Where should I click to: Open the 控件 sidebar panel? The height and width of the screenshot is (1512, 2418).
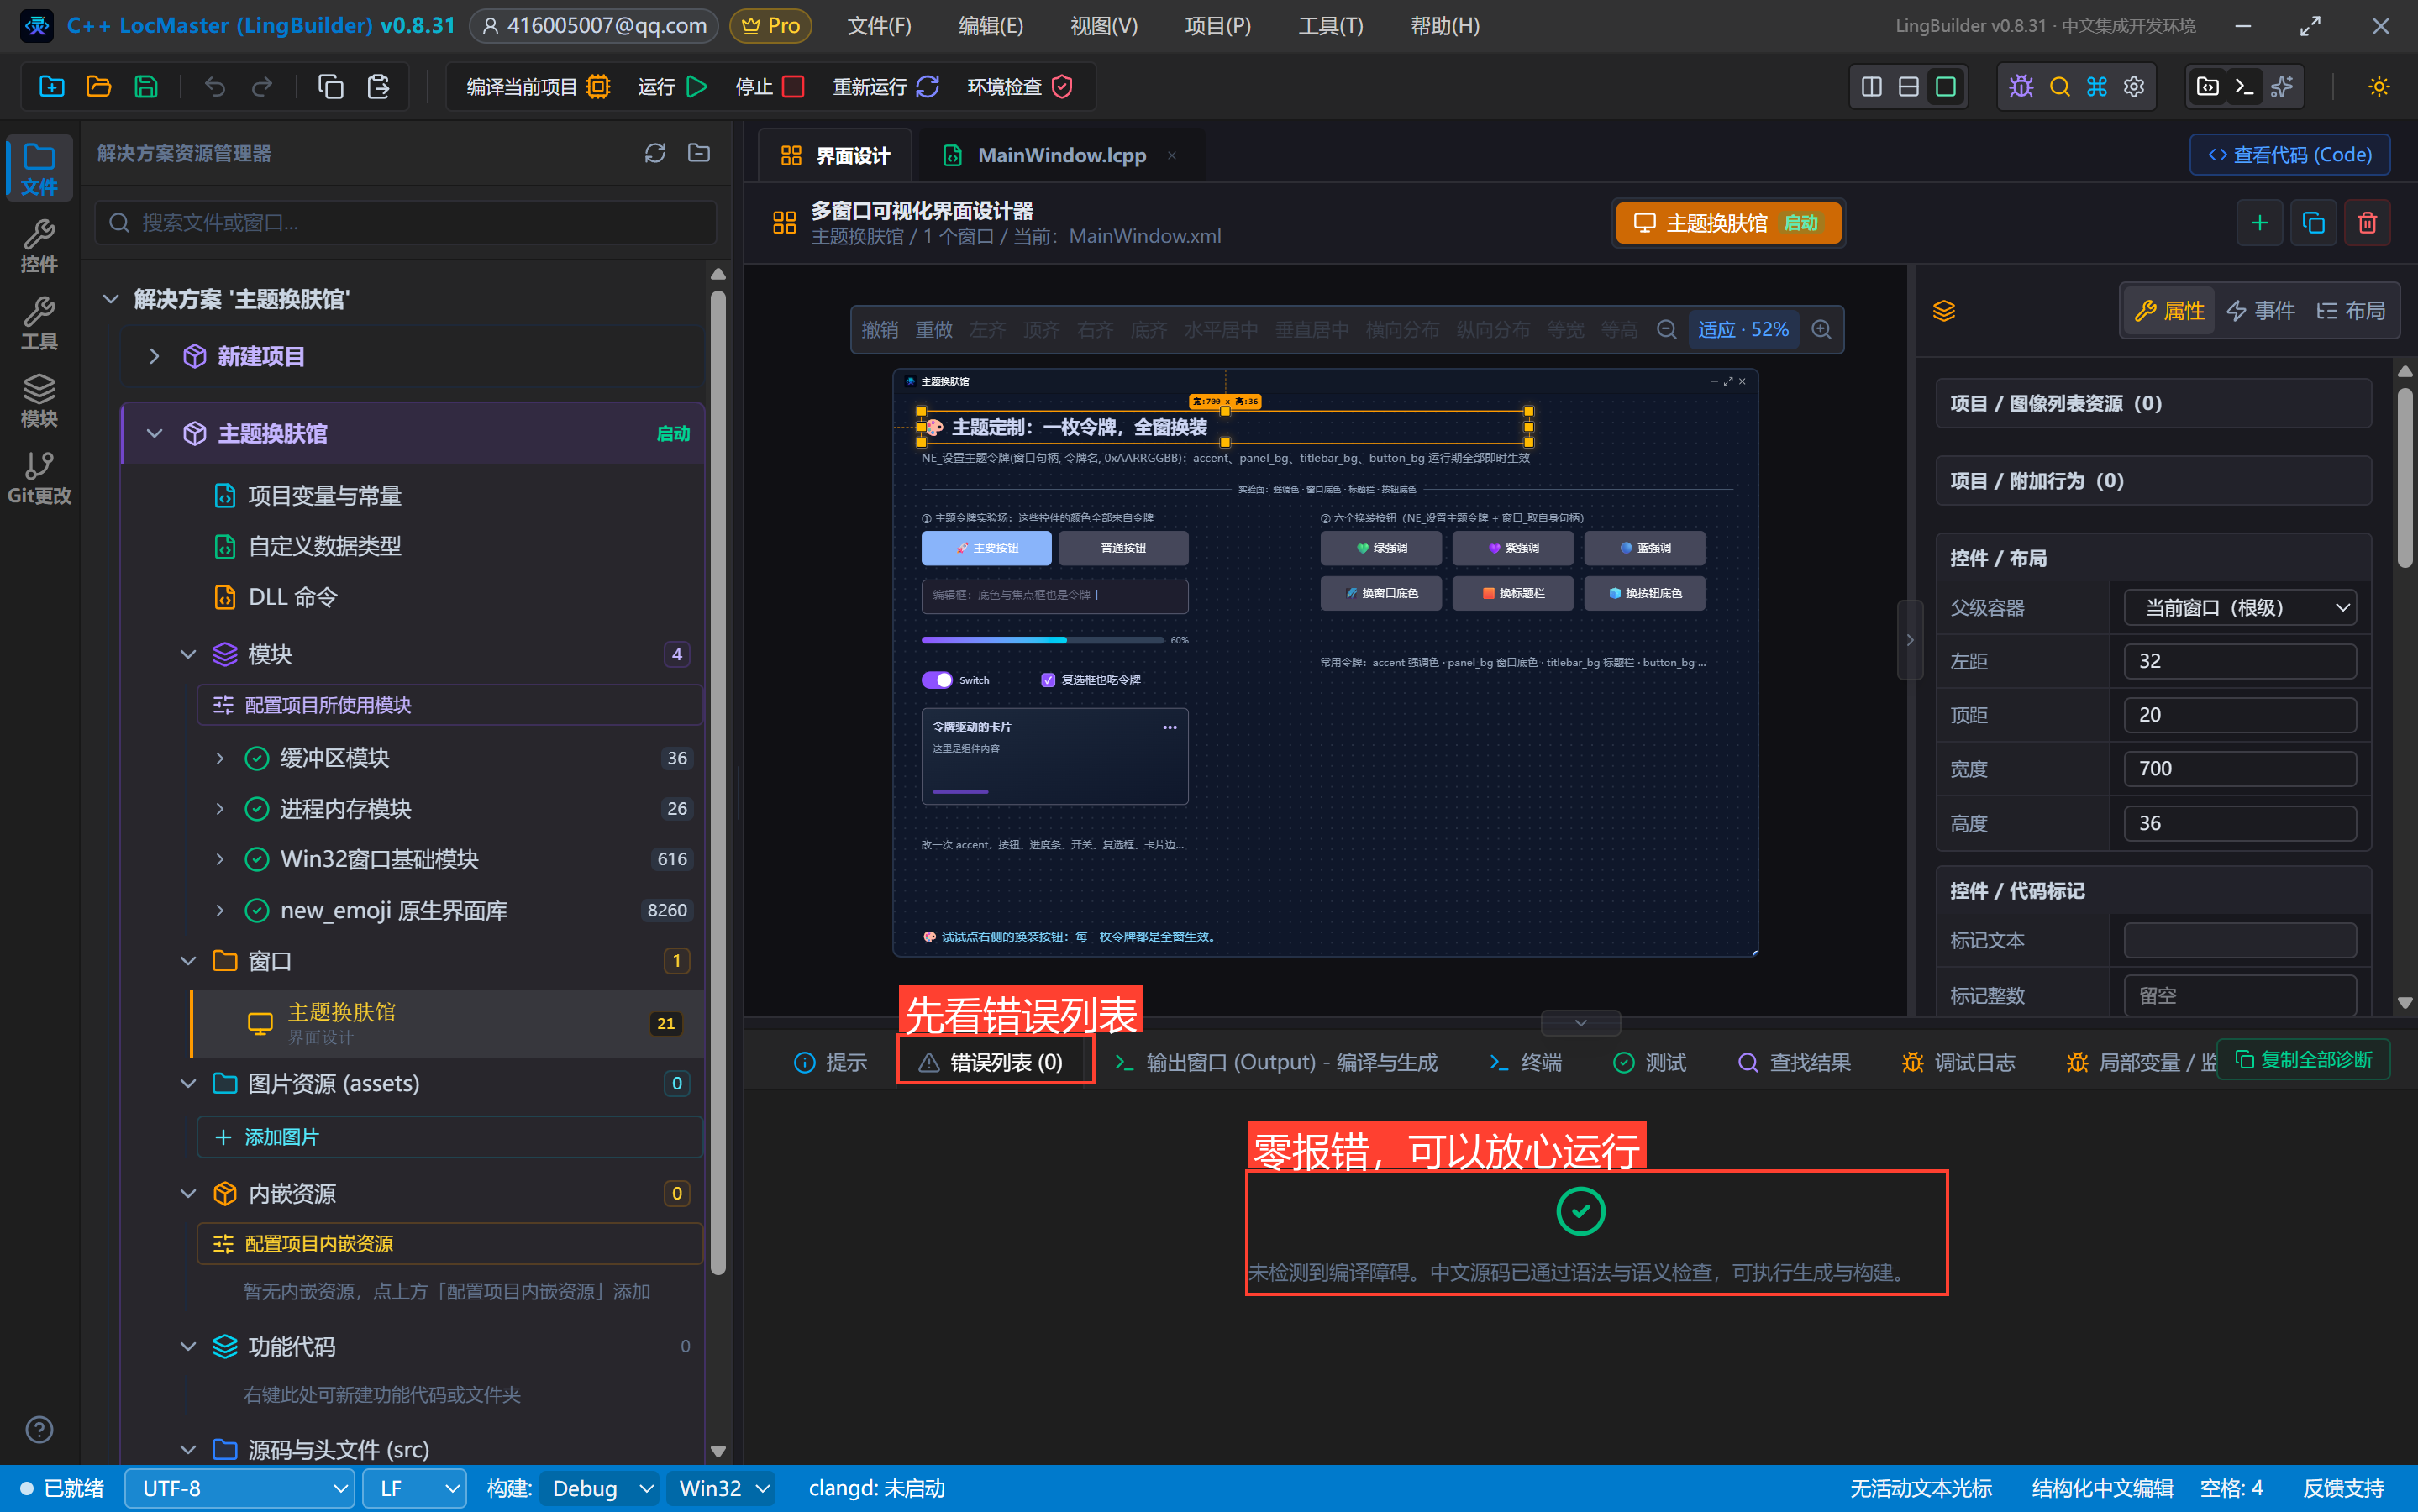[39, 246]
